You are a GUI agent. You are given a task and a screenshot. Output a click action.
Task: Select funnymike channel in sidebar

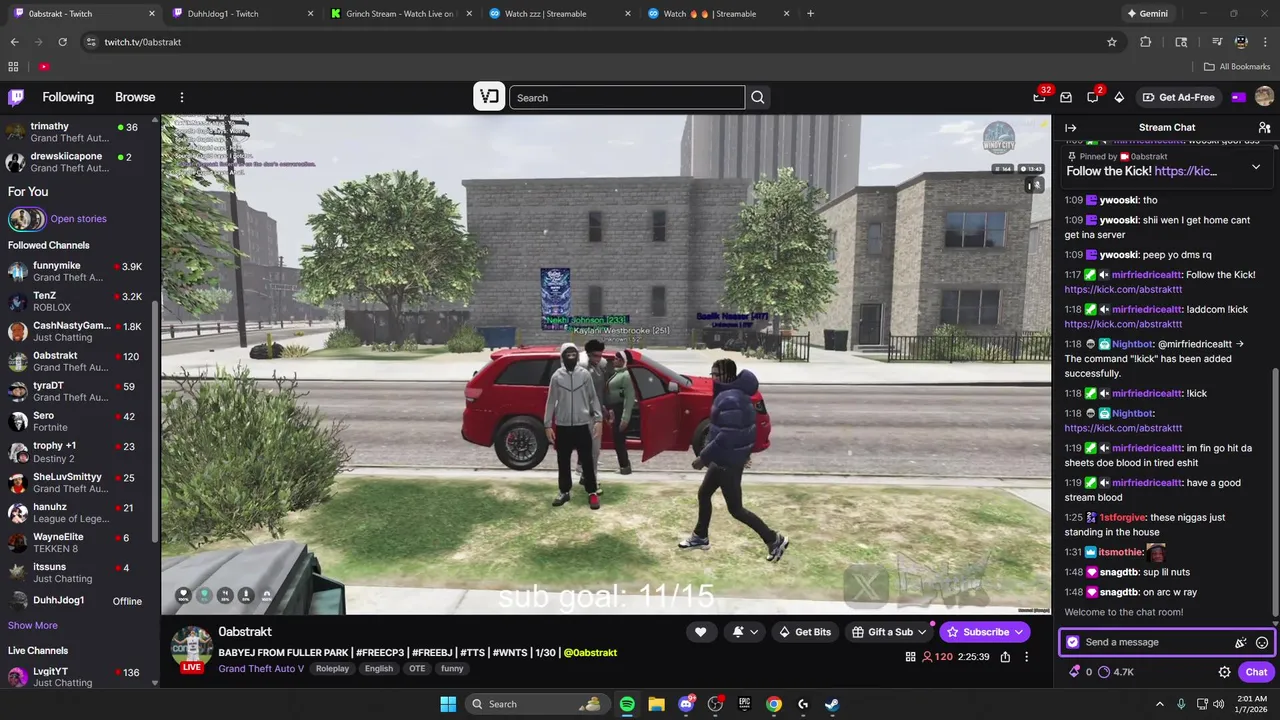coord(80,272)
